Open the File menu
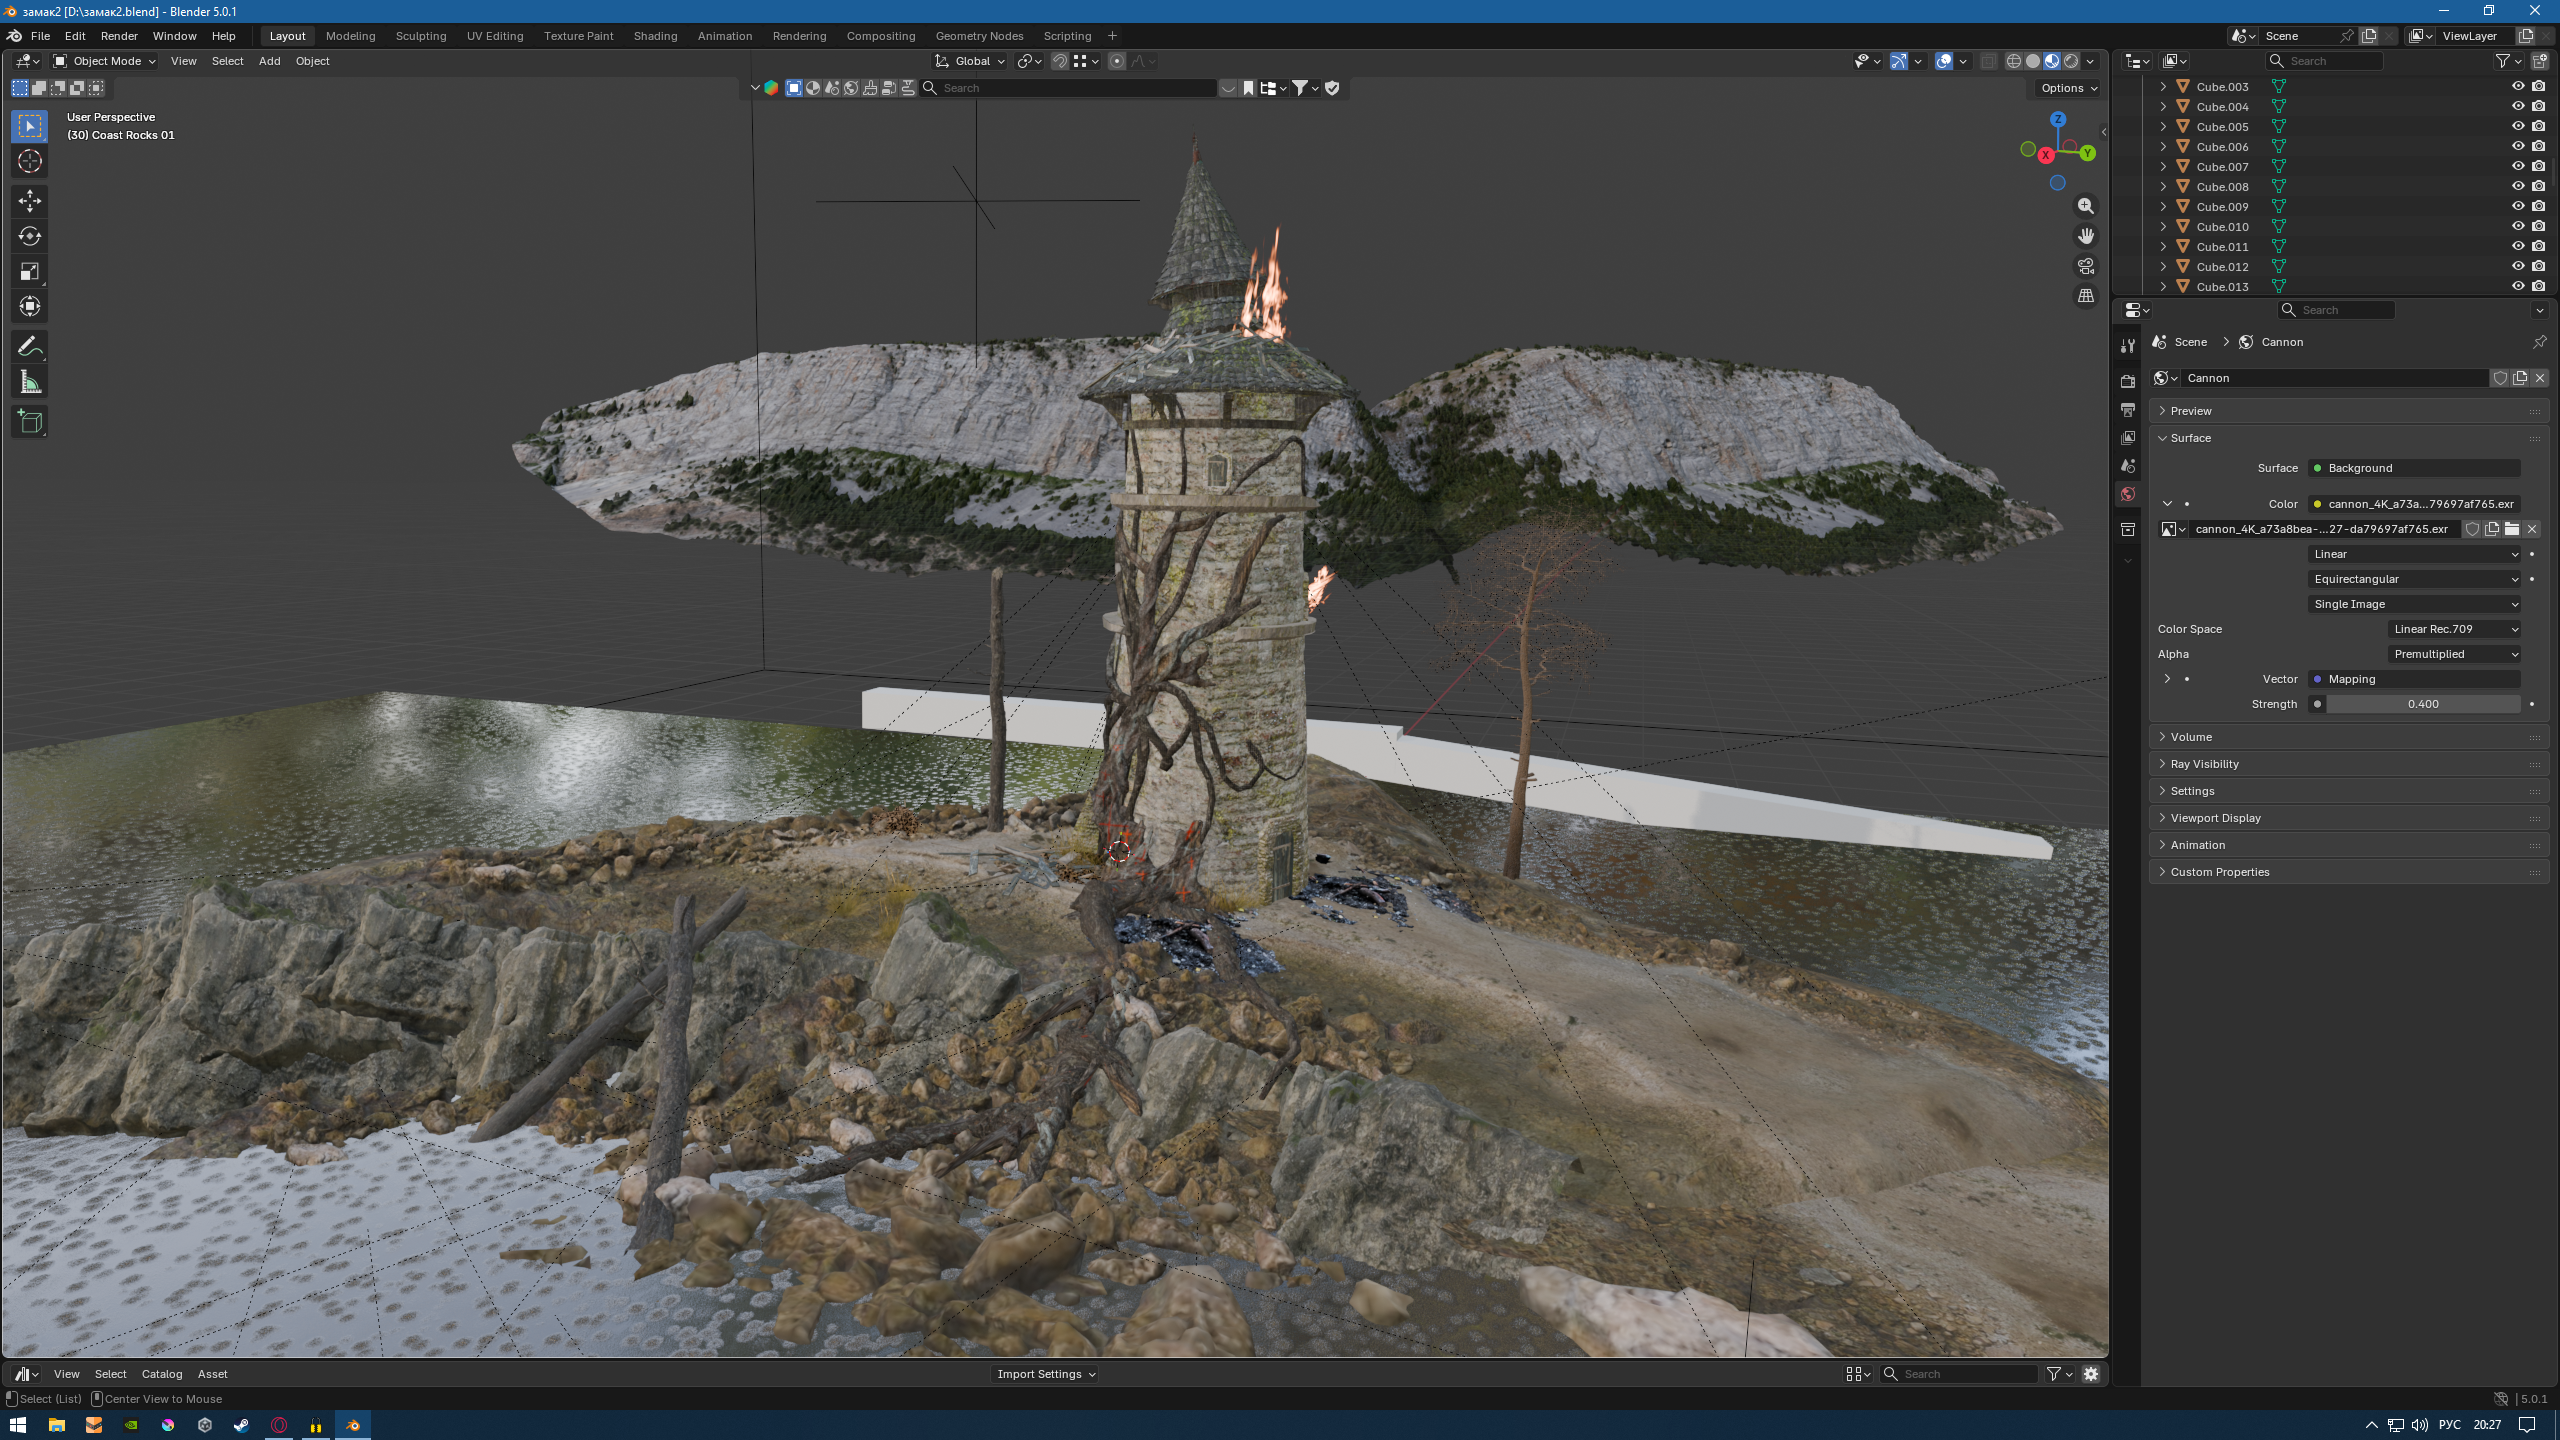This screenshot has width=2560, height=1440. click(40, 36)
